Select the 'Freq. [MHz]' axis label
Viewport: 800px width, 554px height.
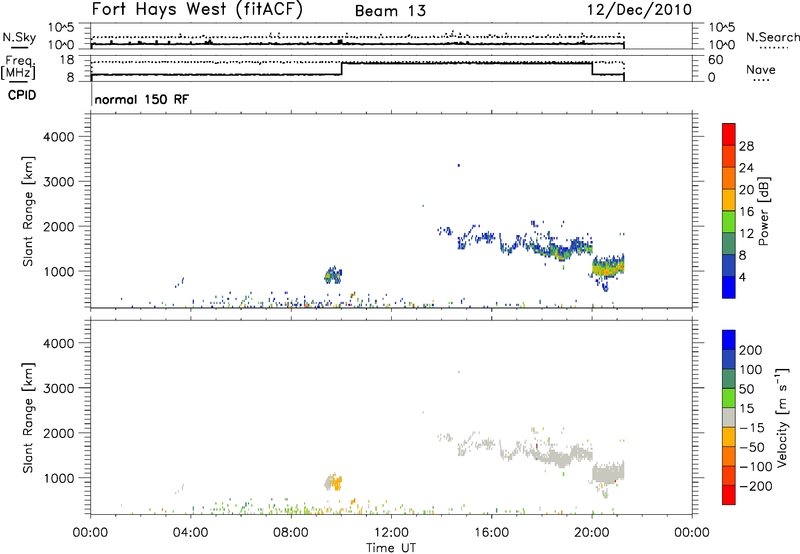click(x=20, y=67)
